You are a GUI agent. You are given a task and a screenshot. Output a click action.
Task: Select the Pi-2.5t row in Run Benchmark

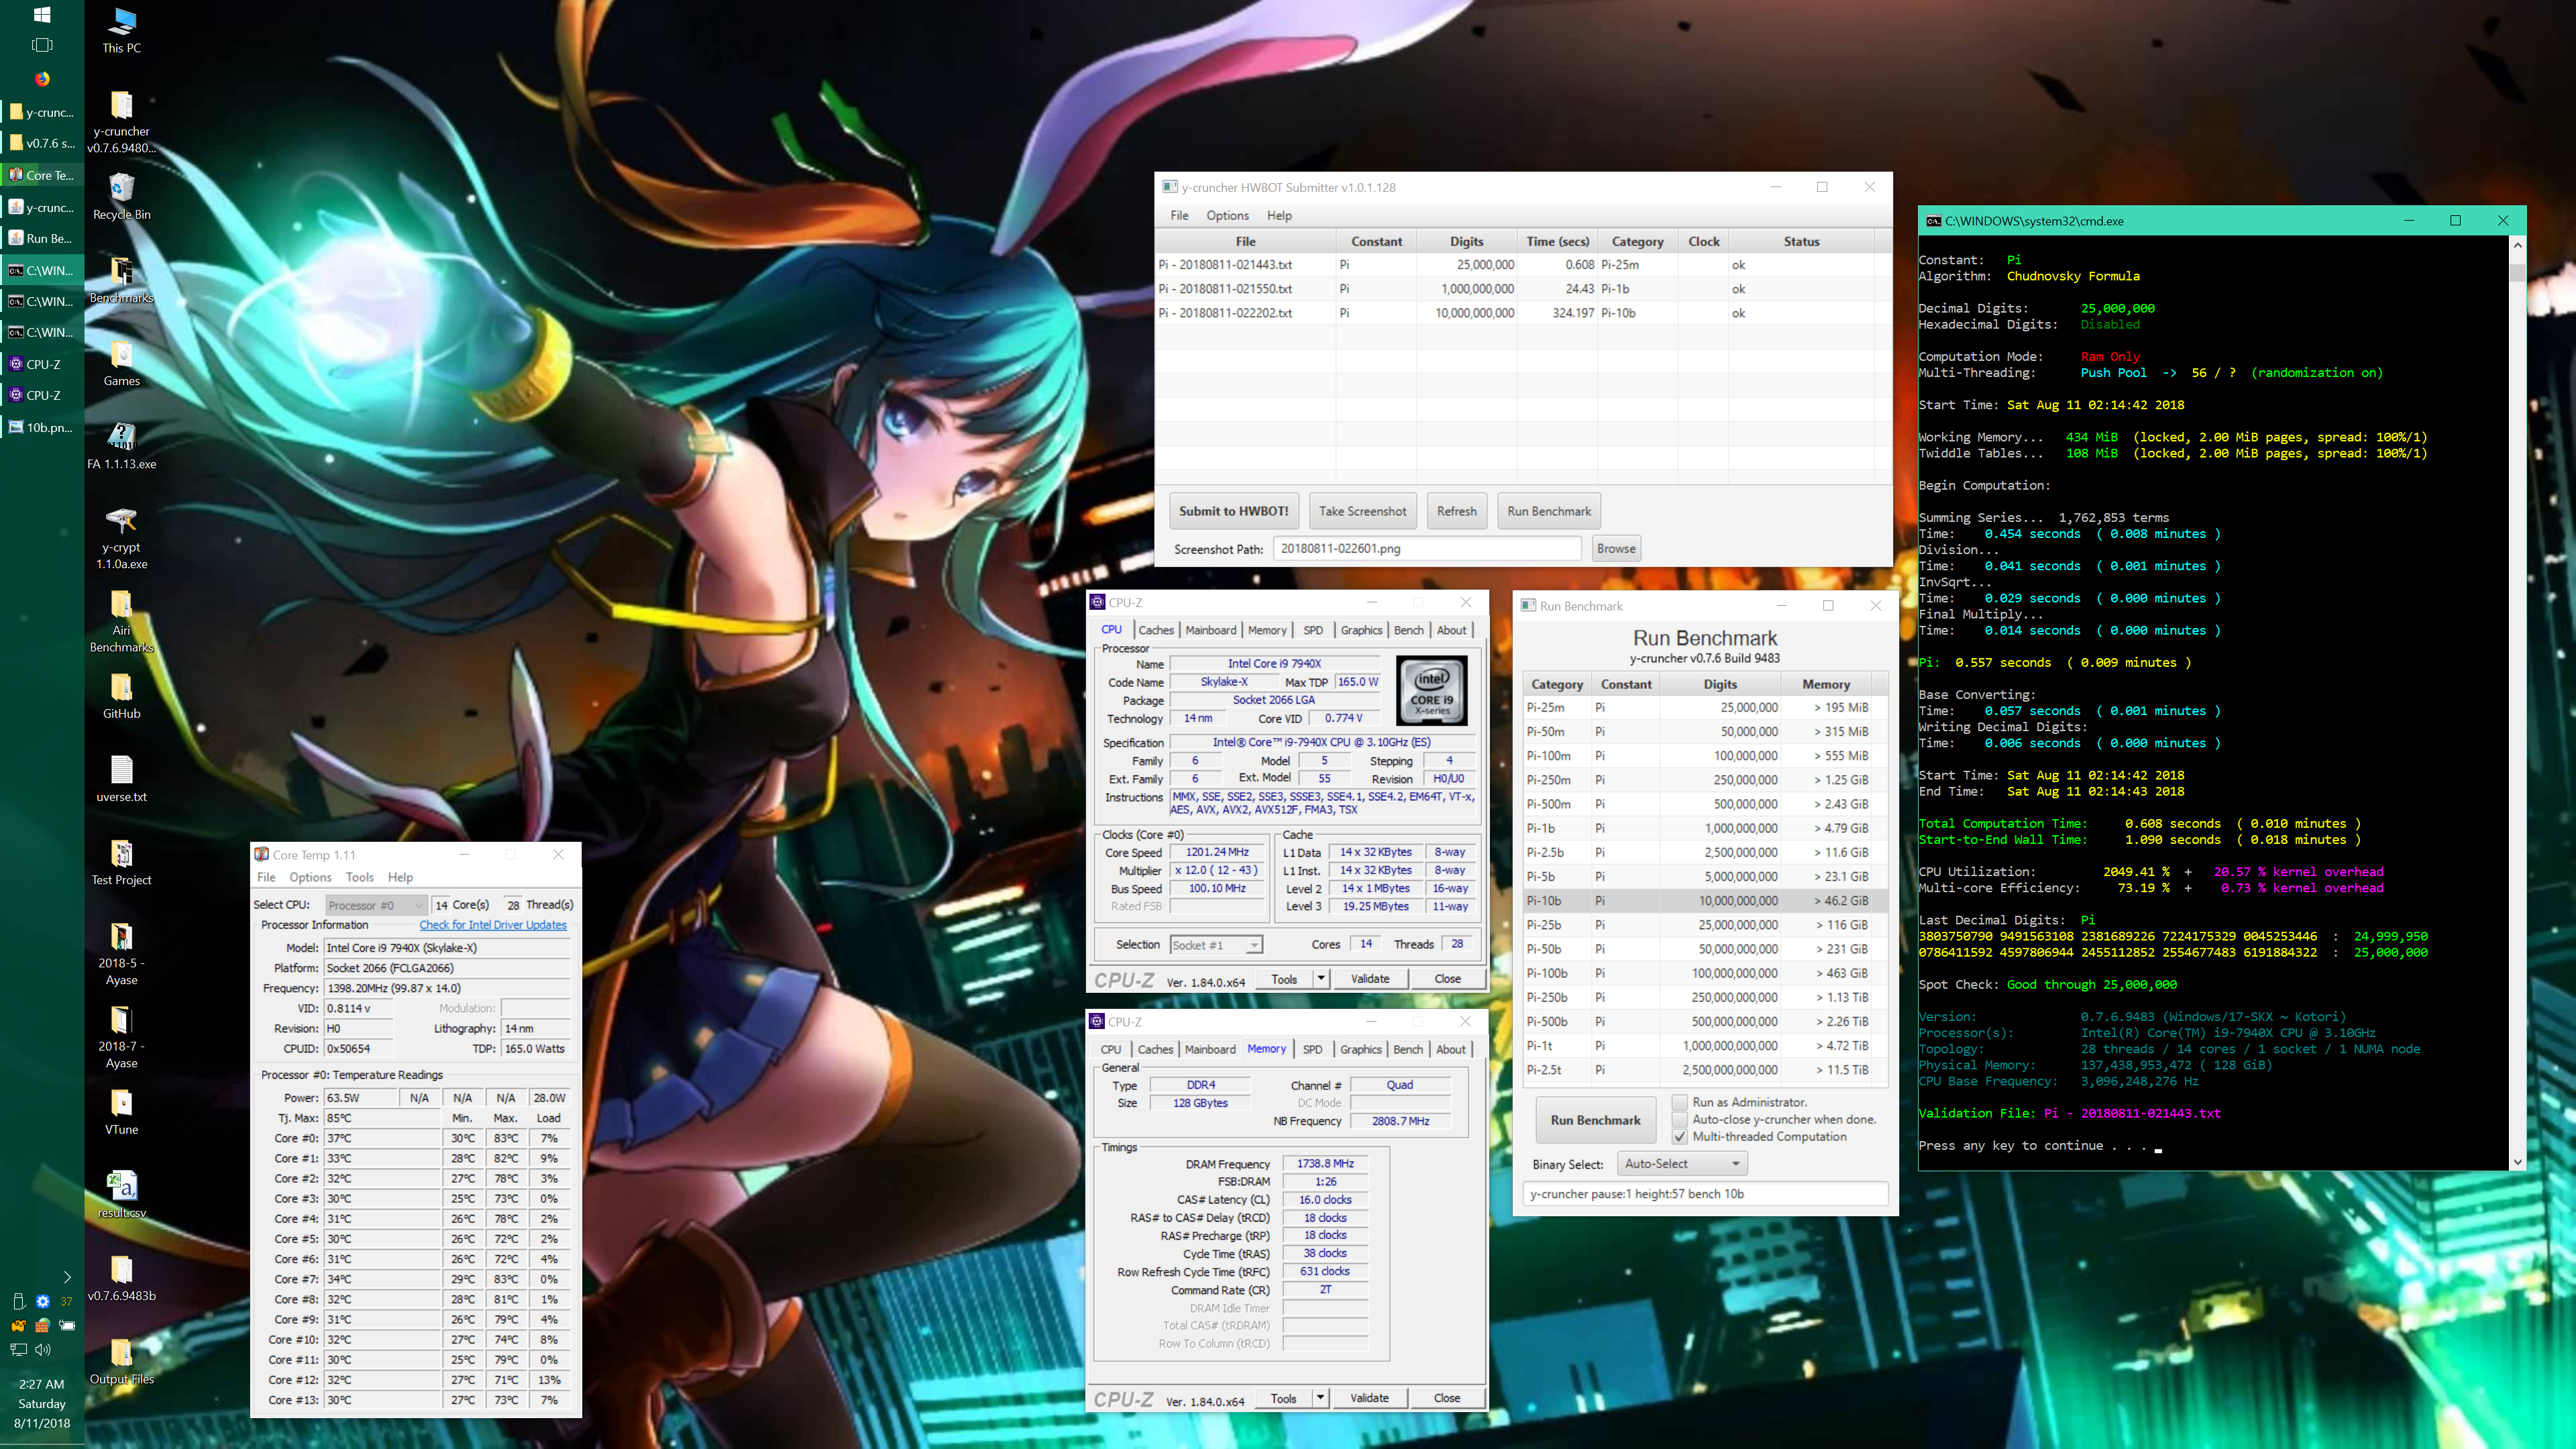coord(1704,1069)
